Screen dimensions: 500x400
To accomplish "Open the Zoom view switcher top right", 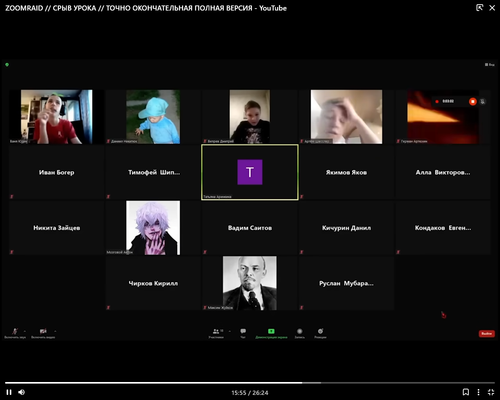I will [x=490, y=65].
